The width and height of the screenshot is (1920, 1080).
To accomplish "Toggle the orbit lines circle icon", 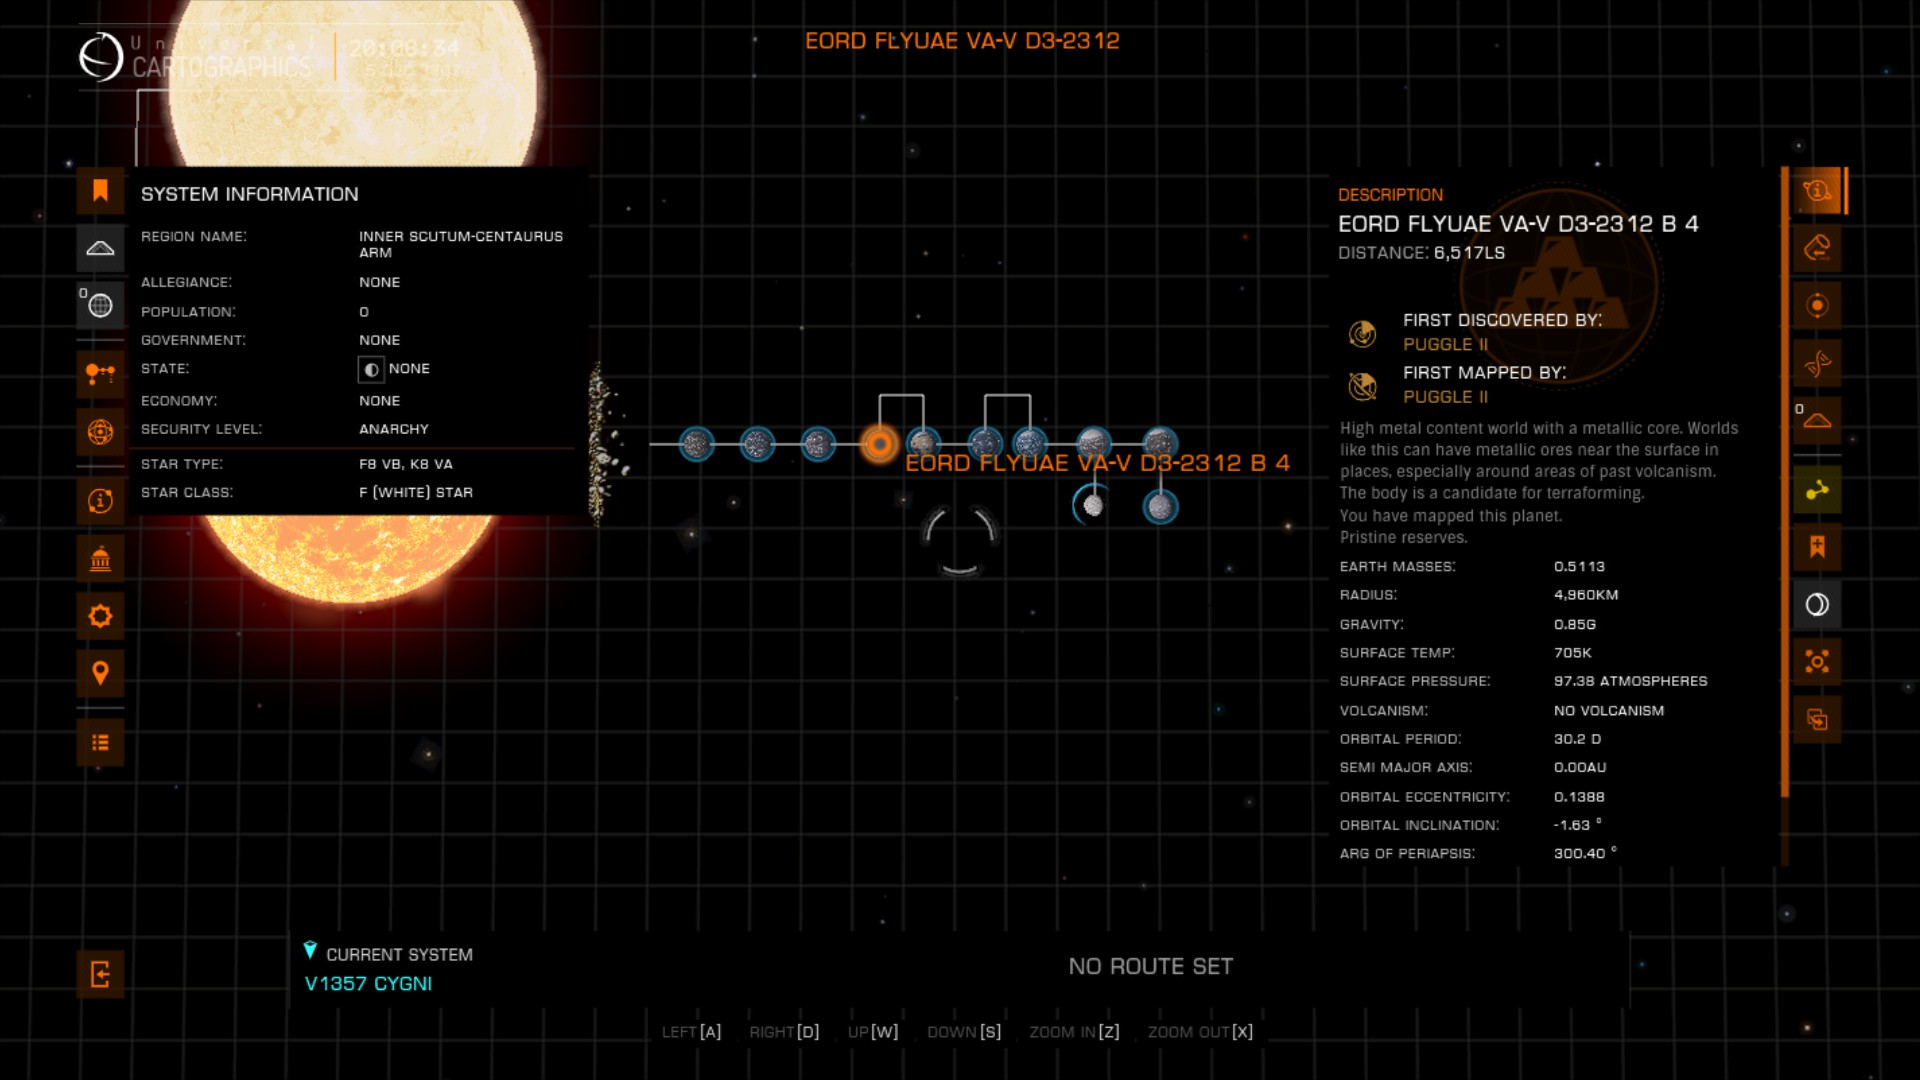I will click(x=1817, y=604).
